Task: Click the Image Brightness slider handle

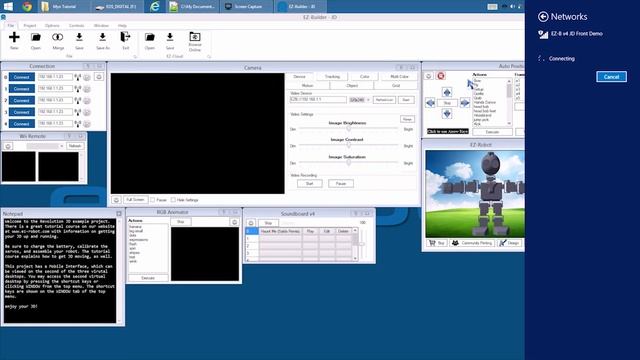Action: pos(349,128)
